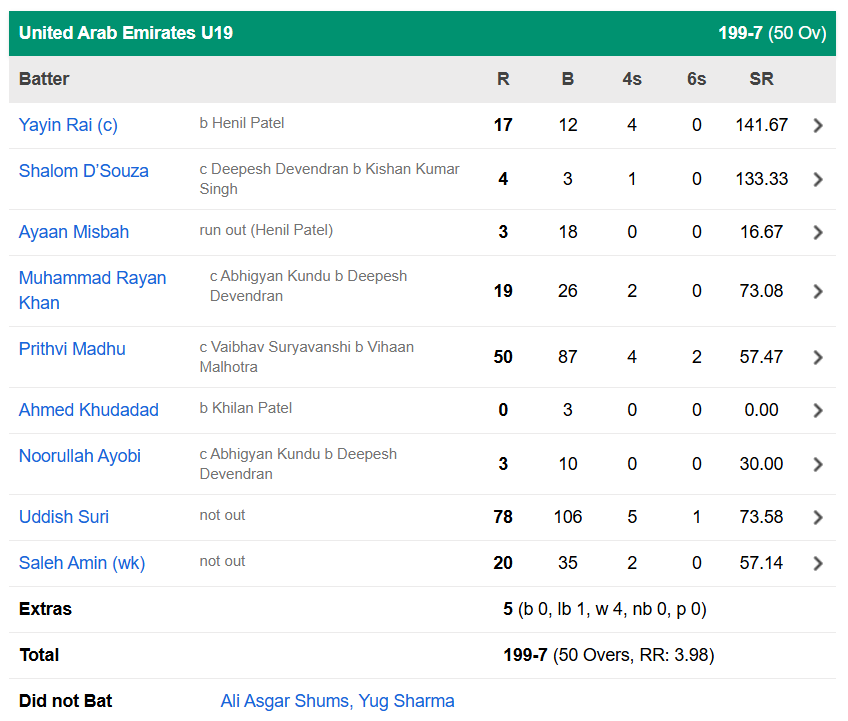This screenshot has width=848, height=721.
Task: Open Uddish Suri's player profile
Action: pyautogui.click(x=64, y=517)
